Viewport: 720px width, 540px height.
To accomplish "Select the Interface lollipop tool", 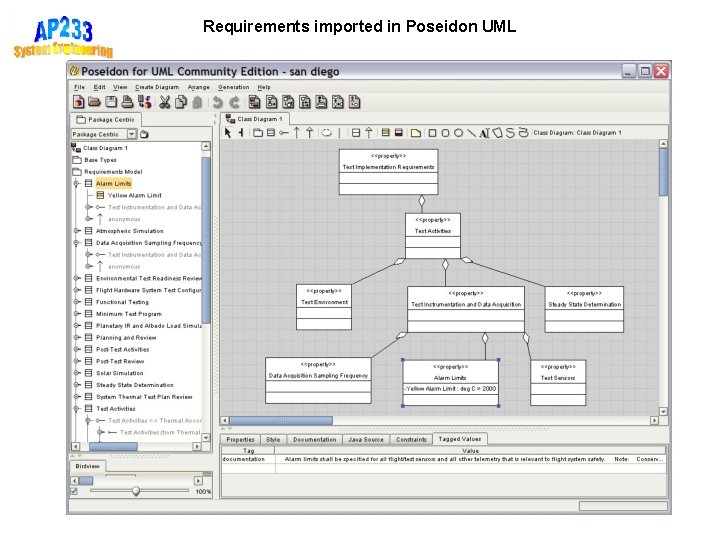I will tap(284, 133).
